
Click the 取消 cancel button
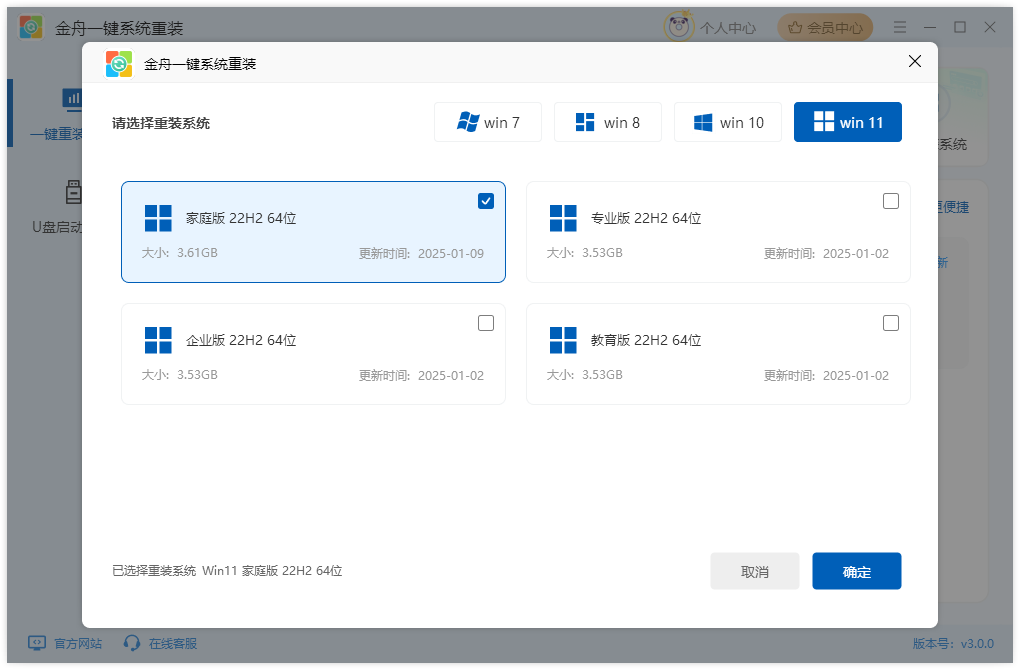coord(755,571)
